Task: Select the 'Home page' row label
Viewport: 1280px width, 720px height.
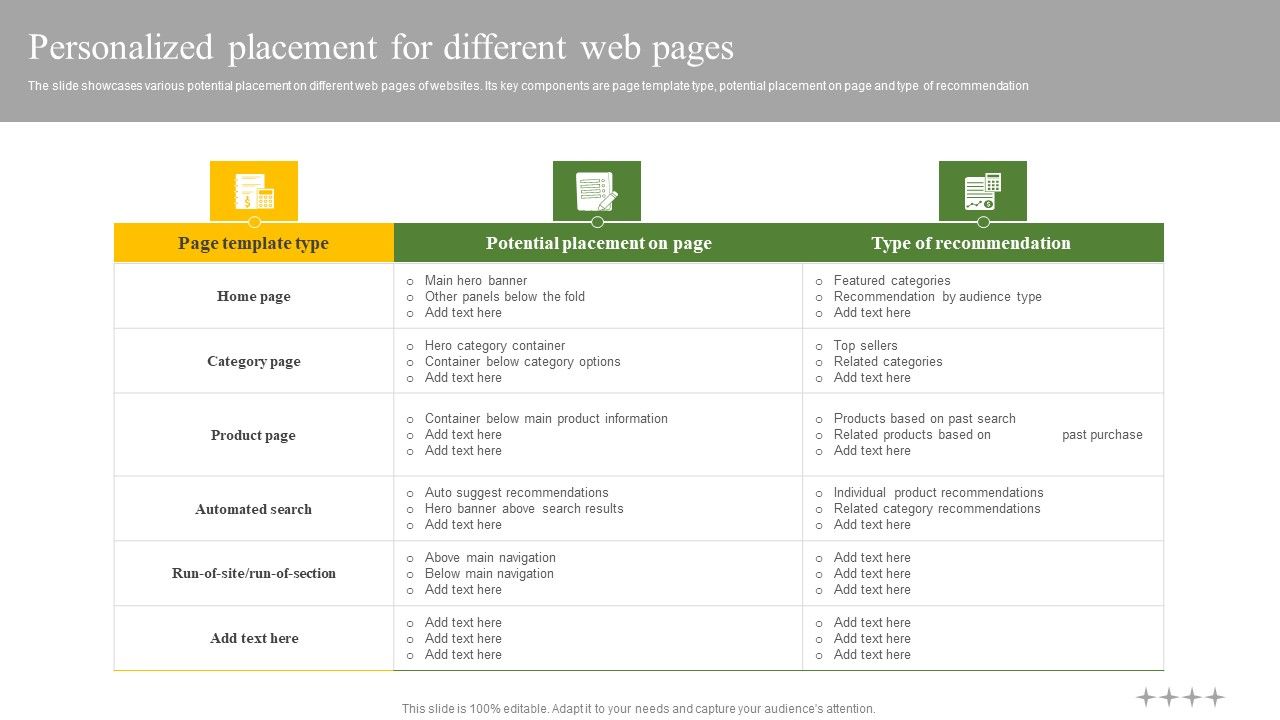Action: pyautogui.click(x=254, y=296)
